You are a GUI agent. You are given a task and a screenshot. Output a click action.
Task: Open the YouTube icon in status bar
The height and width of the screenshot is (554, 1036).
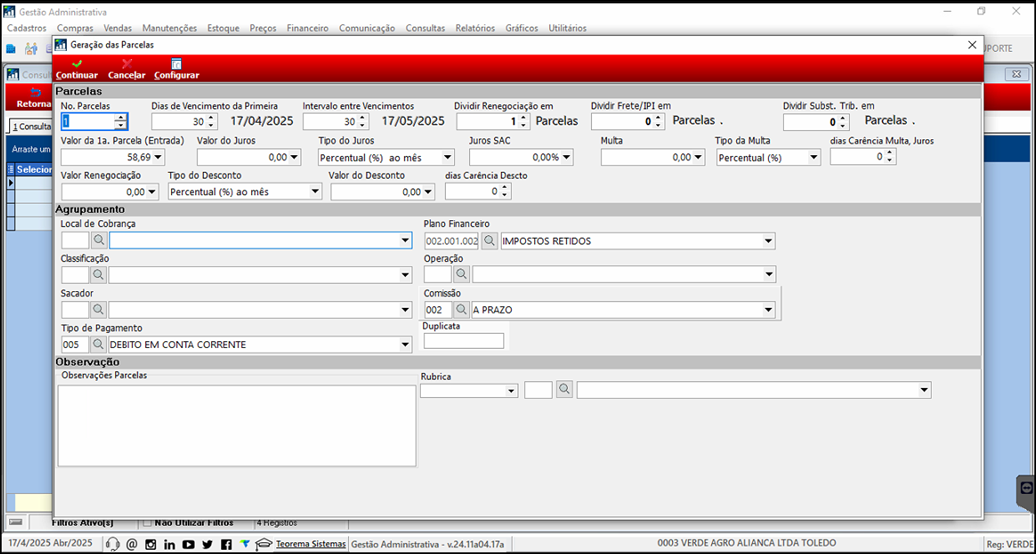[188, 544]
